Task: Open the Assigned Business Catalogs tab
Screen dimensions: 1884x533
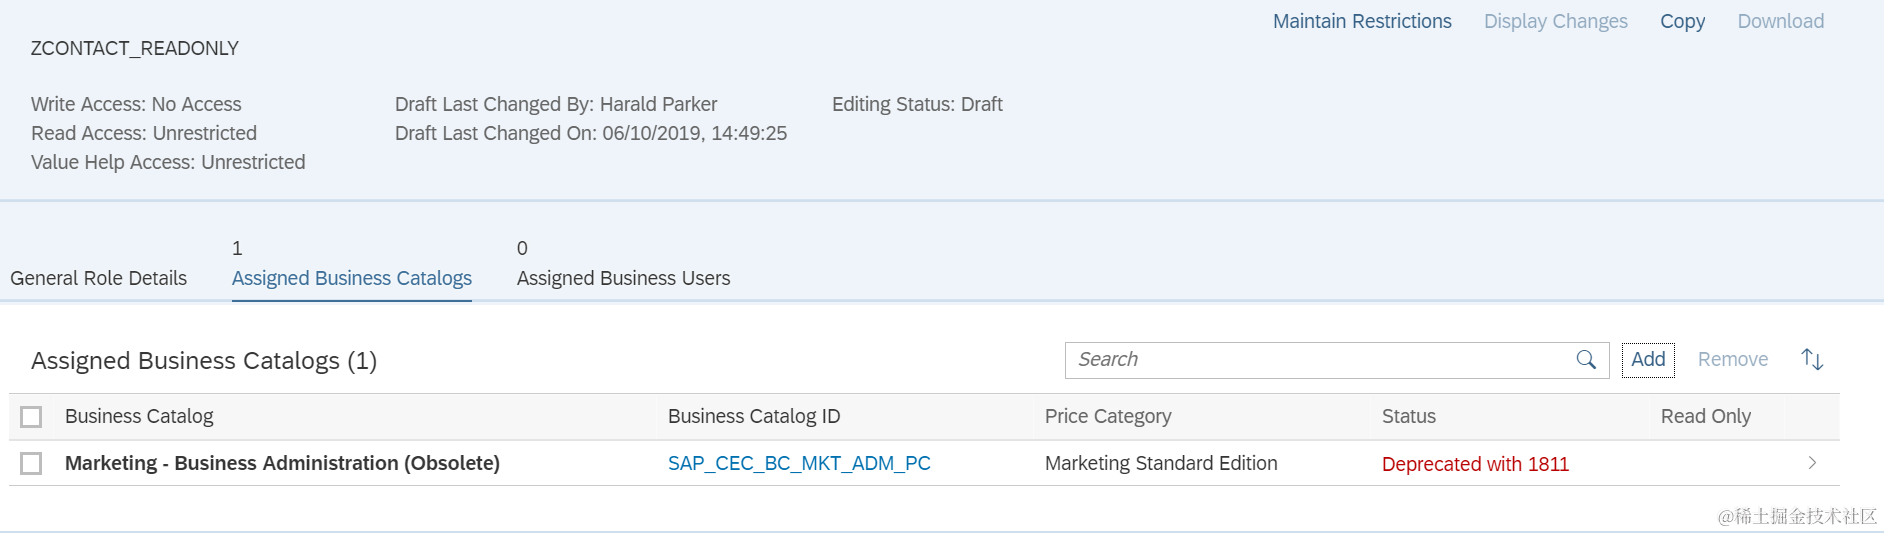Action: click(352, 278)
